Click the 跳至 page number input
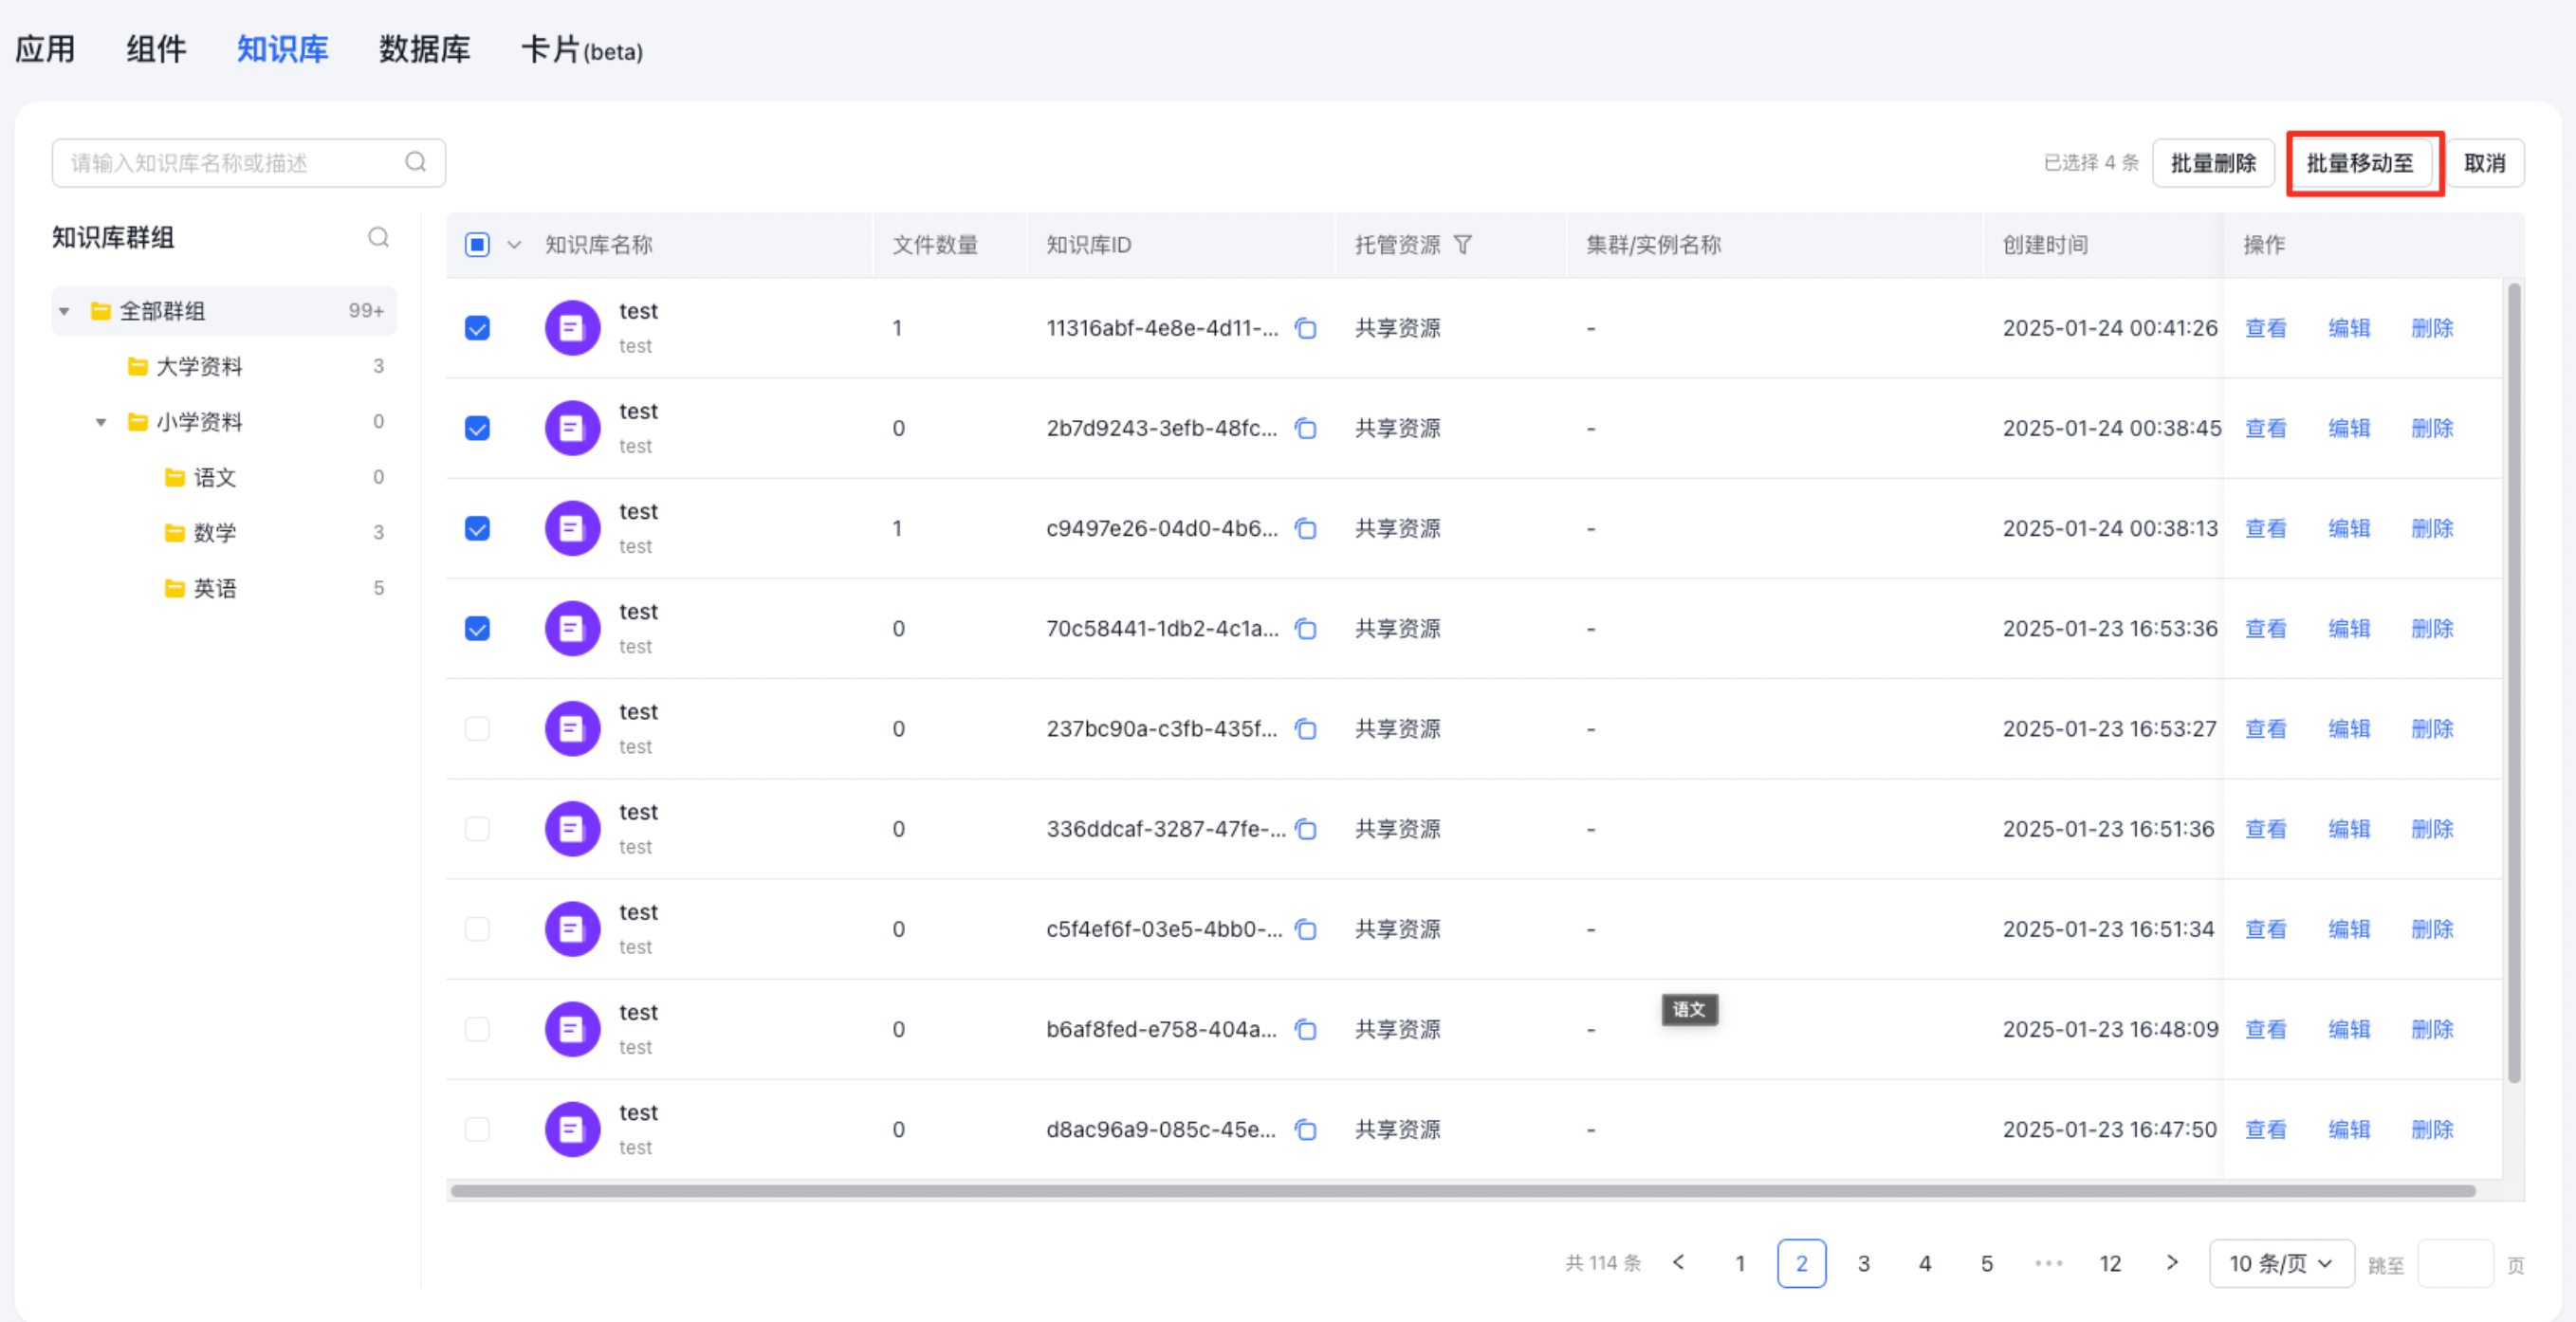 pyautogui.click(x=2454, y=1263)
